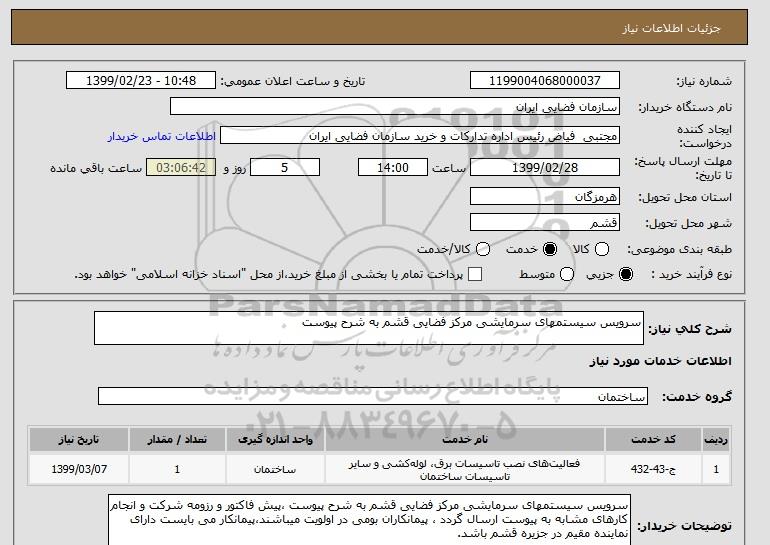Select the کالا/خدمت radio button
770x545 pixels.
[x=483, y=249]
